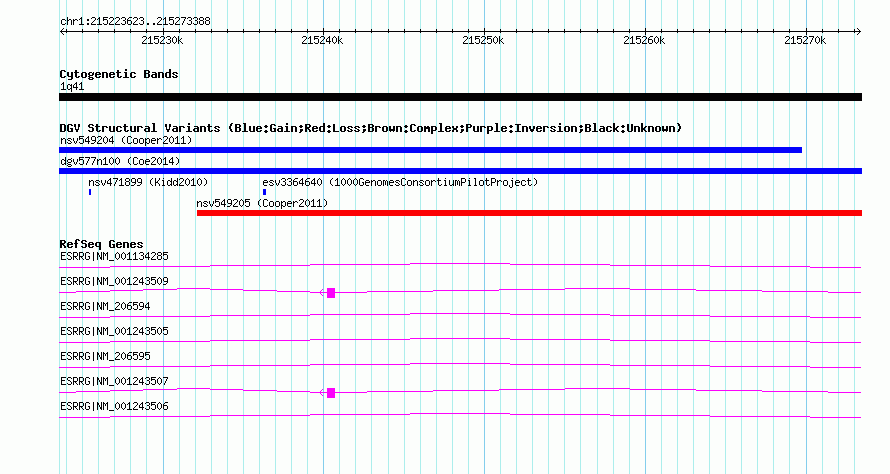The height and width of the screenshot is (474, 890).
Task: Click the magenta exon box on NM_001243507
Action: click(x=331, y=393)
